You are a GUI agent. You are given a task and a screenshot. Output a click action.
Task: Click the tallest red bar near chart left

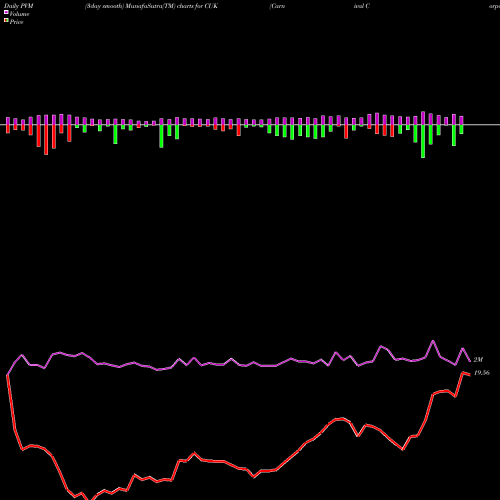46,140
